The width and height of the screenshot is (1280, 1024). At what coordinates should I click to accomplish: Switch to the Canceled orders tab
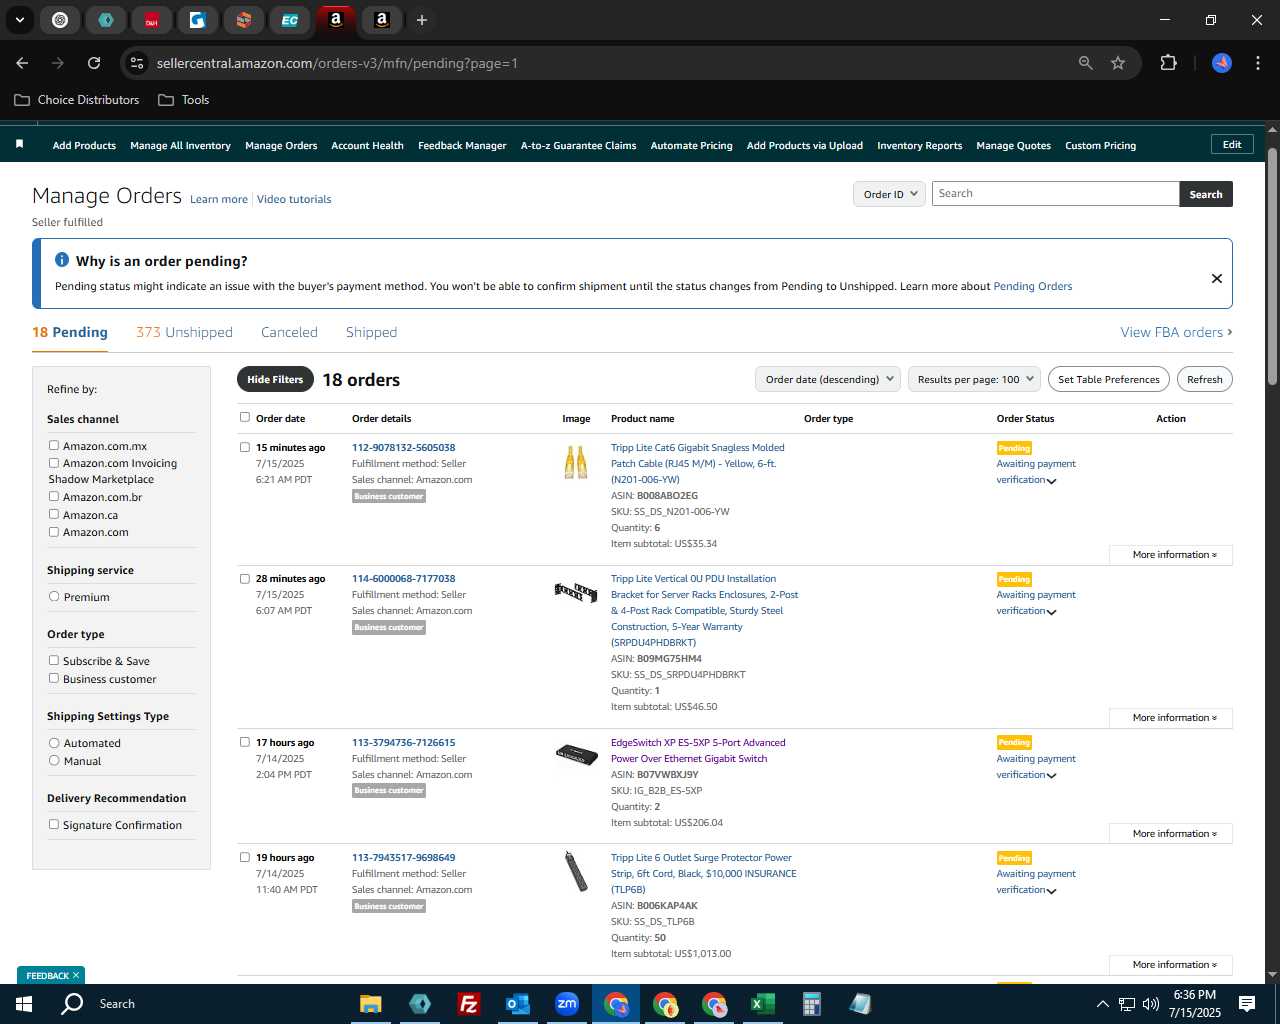click(289, 332)
